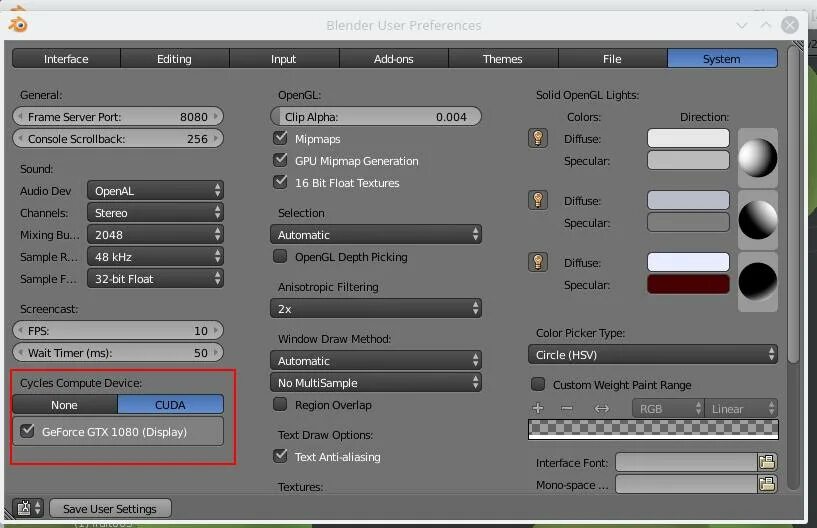Open Color Picker Type Circle (HSV) dropdown
This screenshot has height=528, width=817.
[x=653, y=354]
